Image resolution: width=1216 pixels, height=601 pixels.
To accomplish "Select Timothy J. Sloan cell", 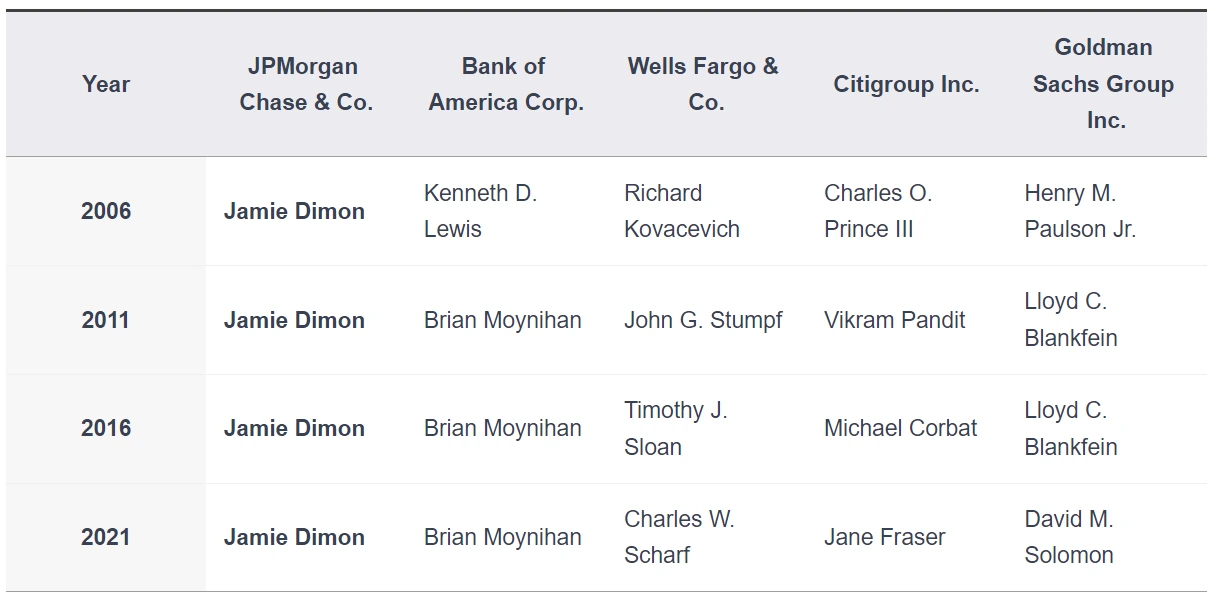I will point(676,428).
